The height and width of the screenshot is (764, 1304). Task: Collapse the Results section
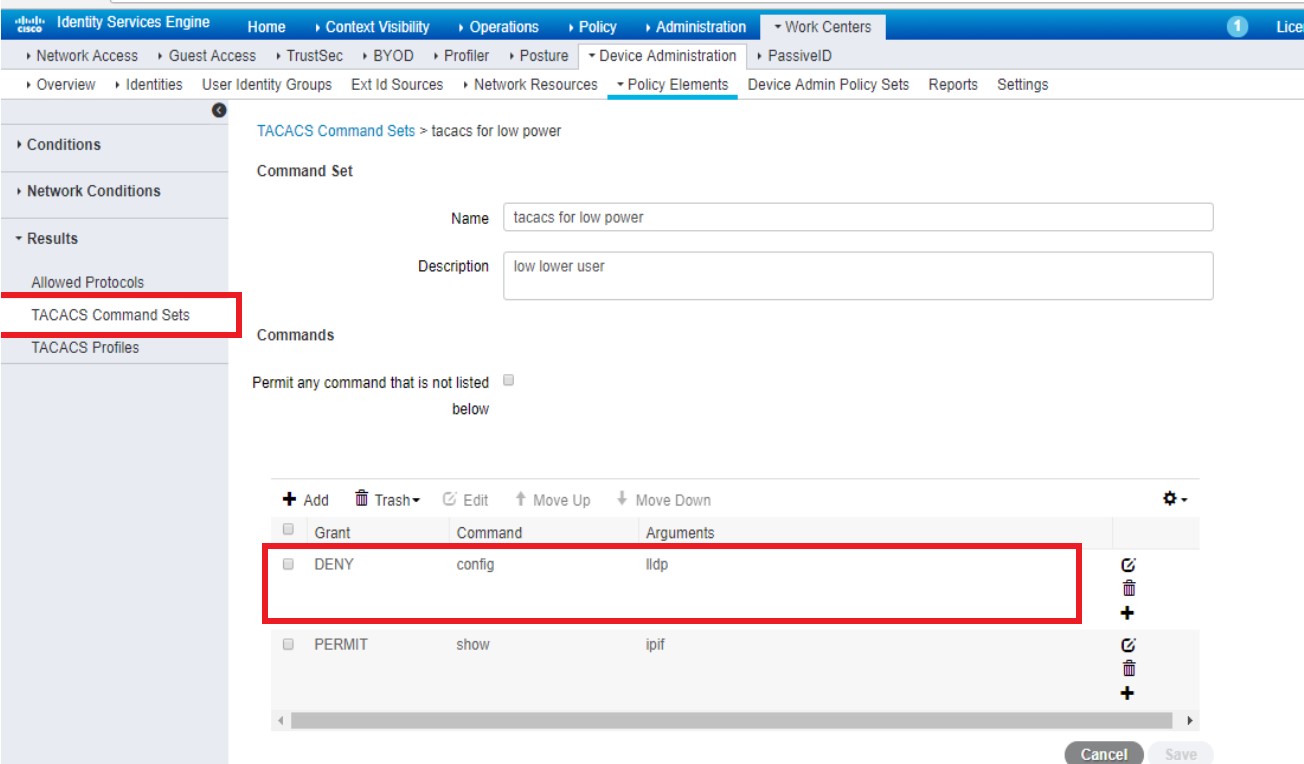(46, 239)
